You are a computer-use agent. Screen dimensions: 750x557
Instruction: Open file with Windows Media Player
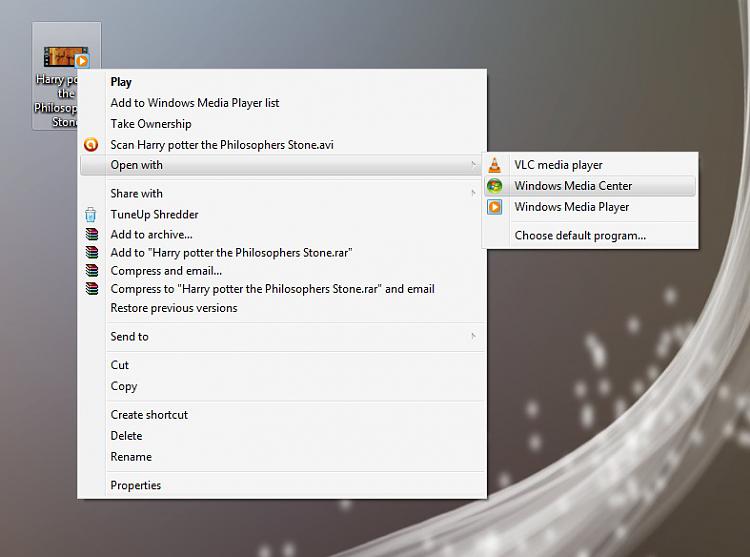tap(590, 207)
